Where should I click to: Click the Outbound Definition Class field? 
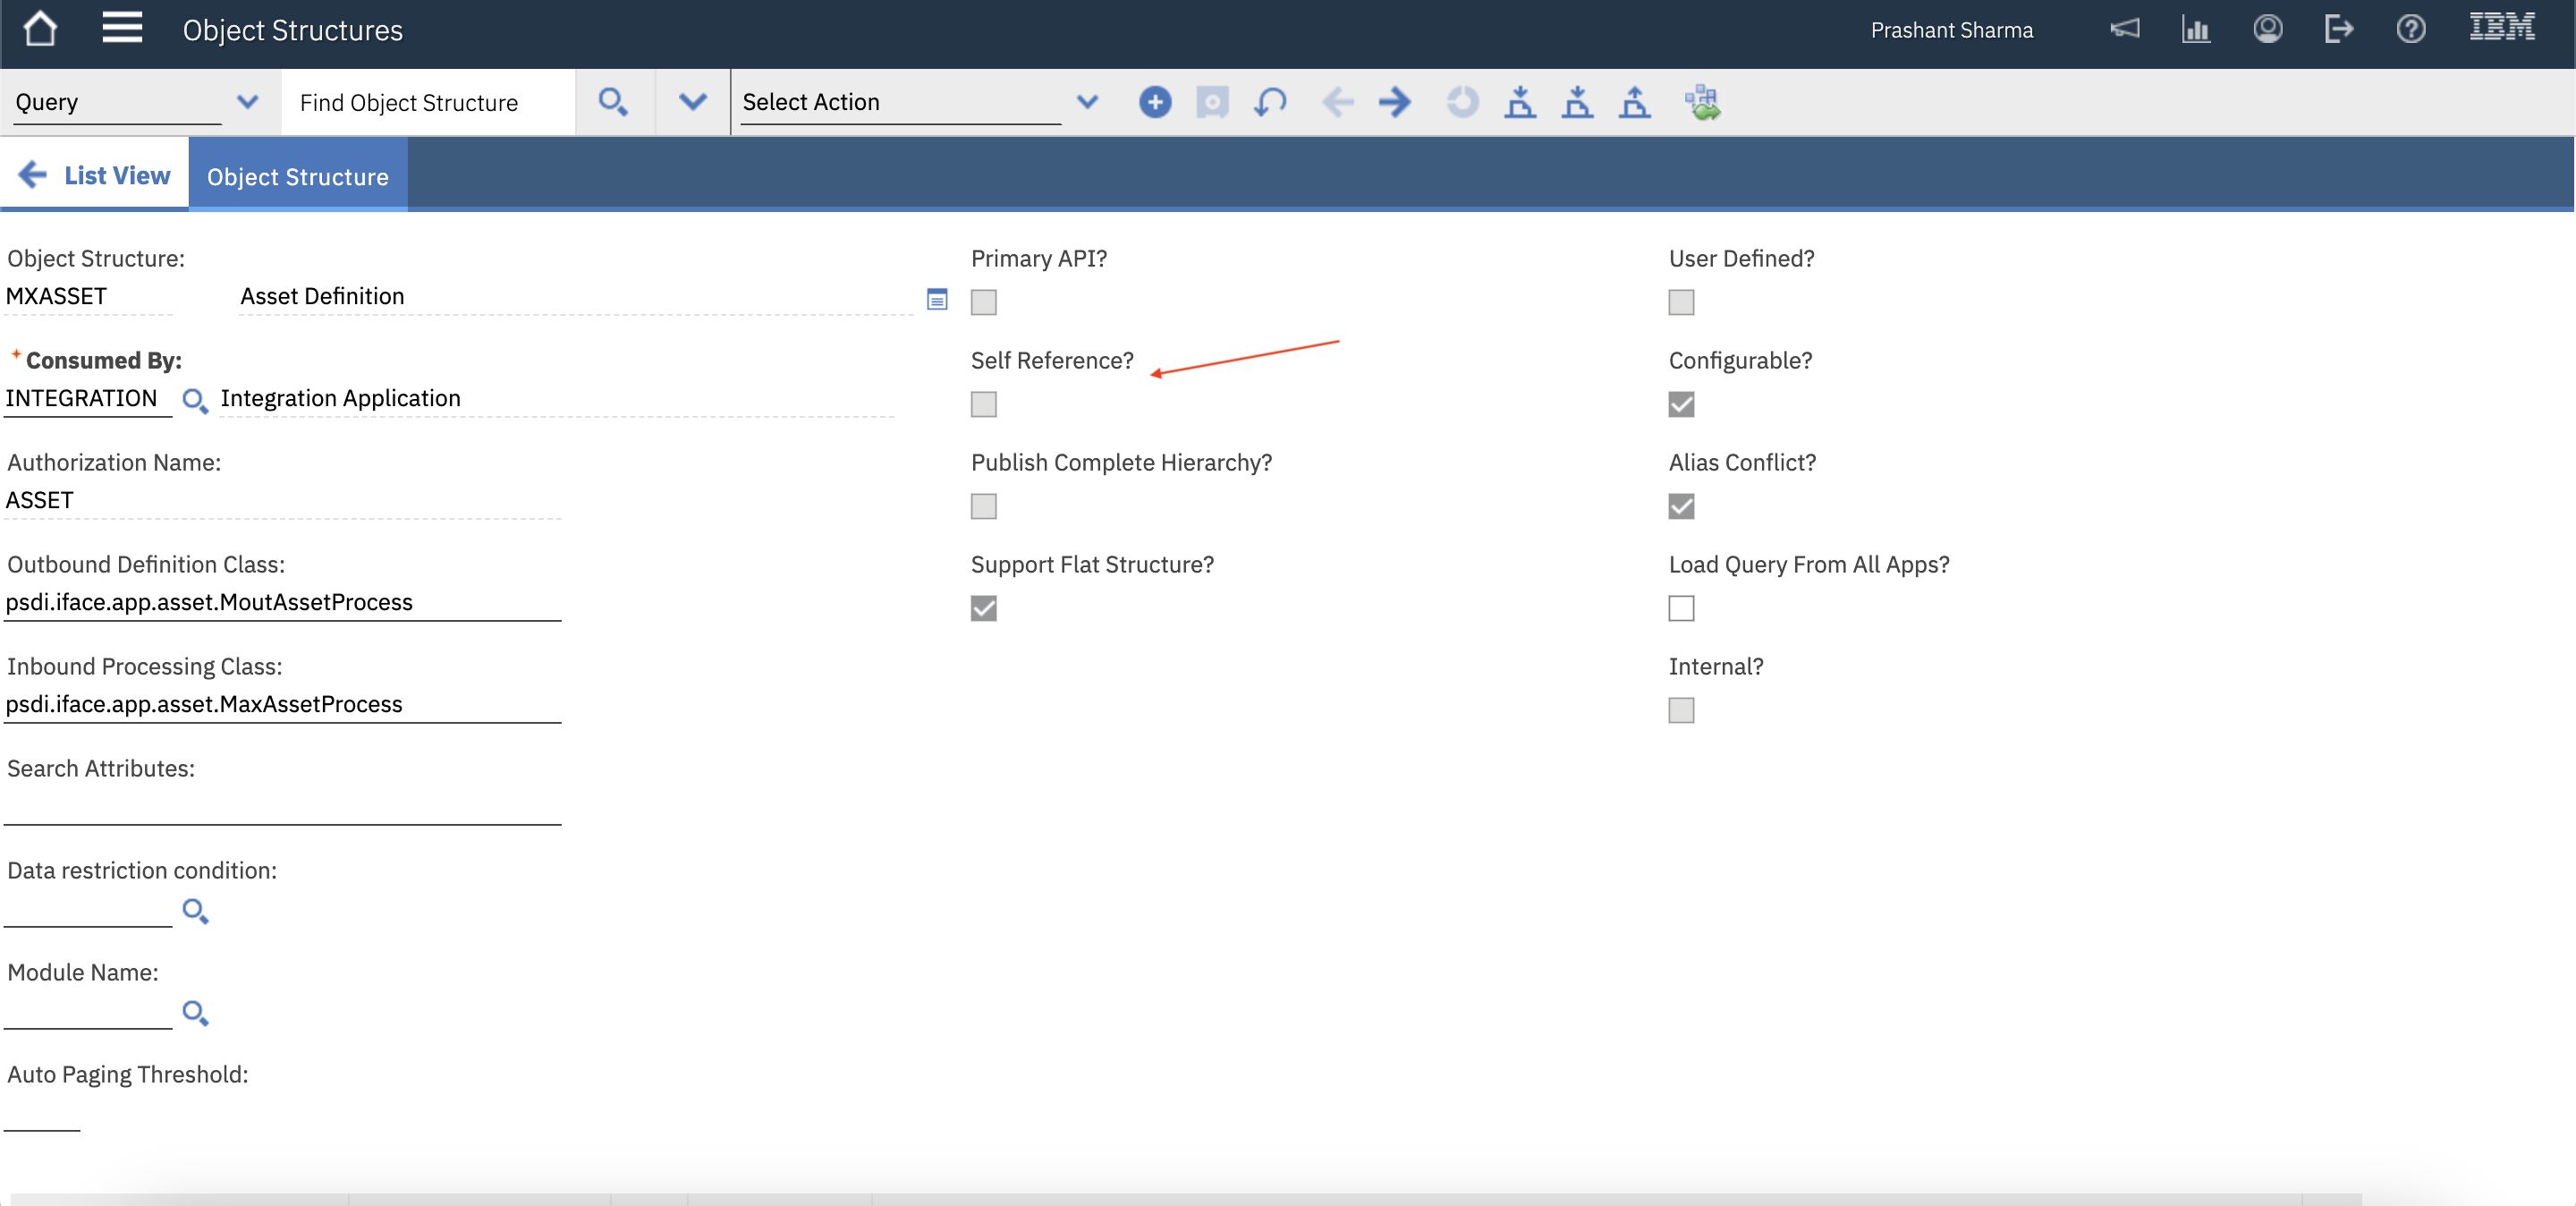click(282, 602)
